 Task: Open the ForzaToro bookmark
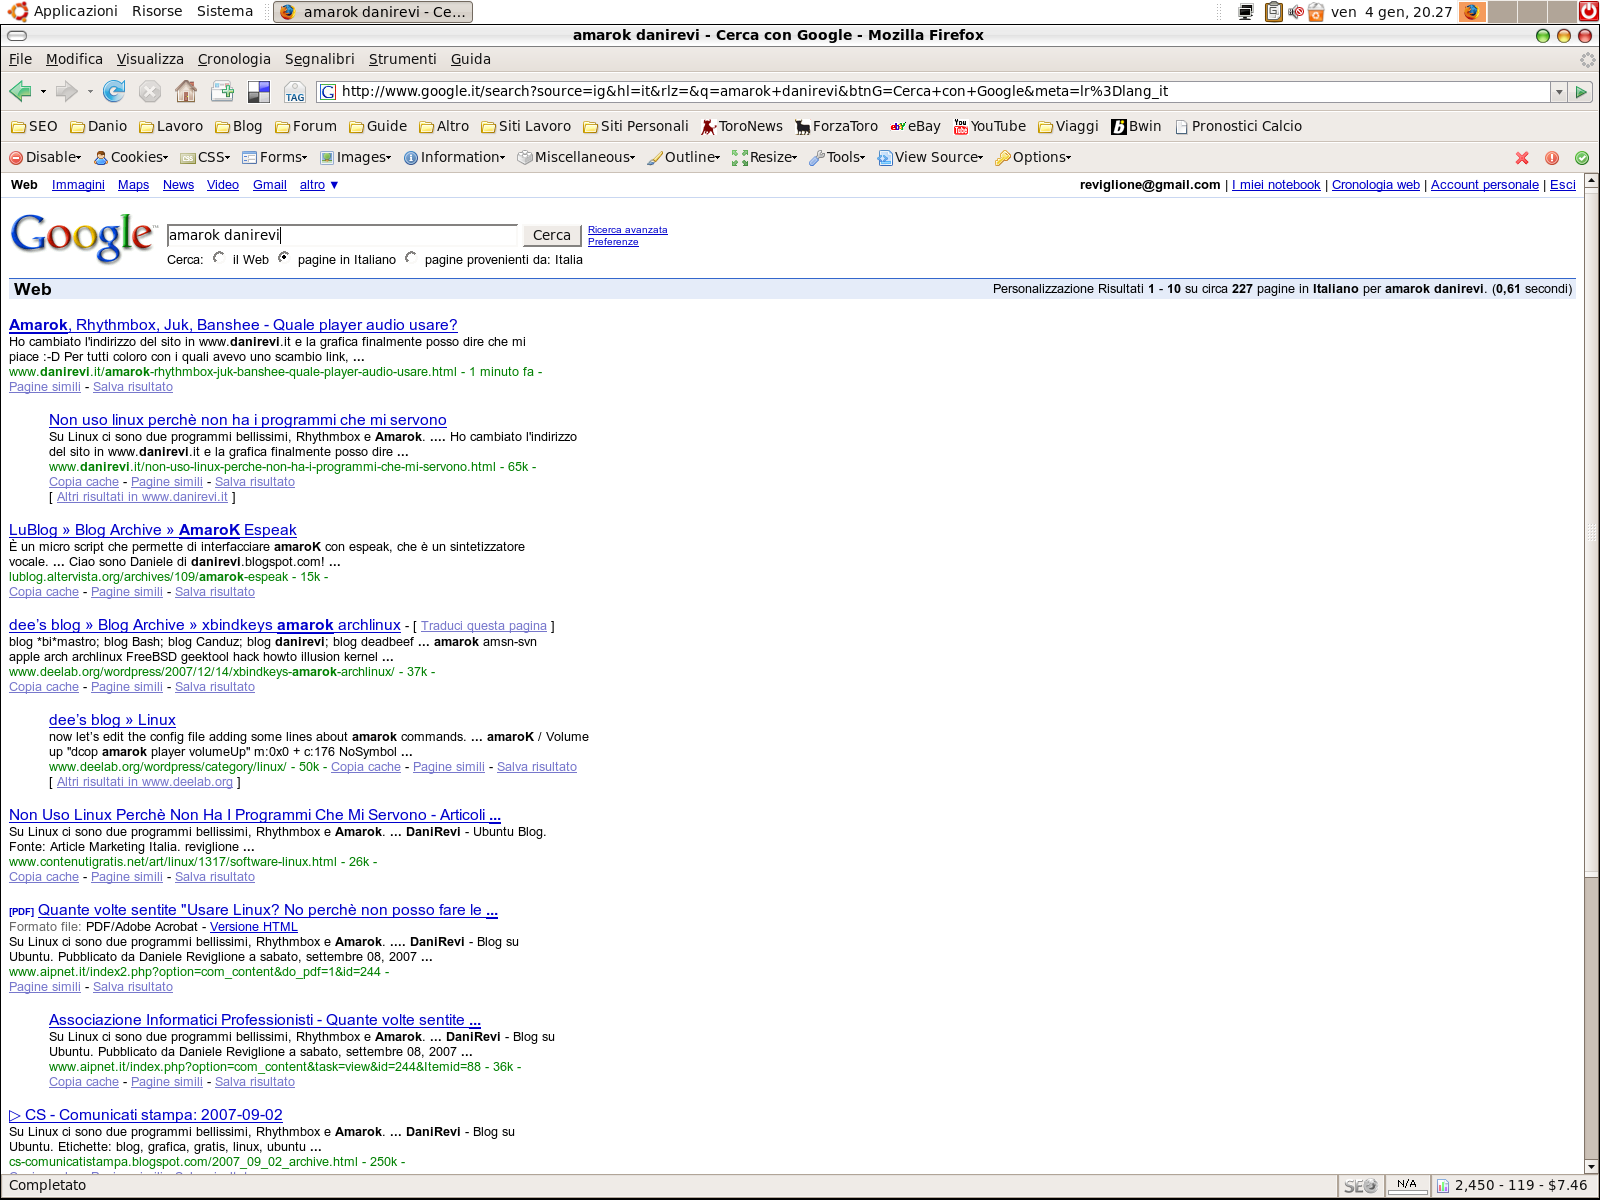(x=837, y=126)
